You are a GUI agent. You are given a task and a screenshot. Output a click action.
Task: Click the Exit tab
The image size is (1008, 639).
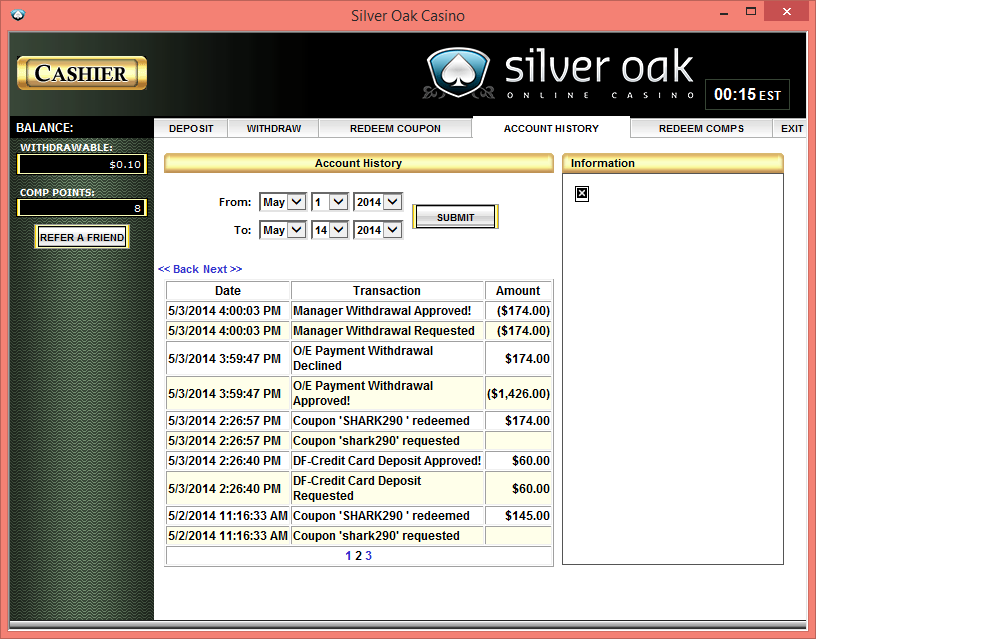pos(791,129)
